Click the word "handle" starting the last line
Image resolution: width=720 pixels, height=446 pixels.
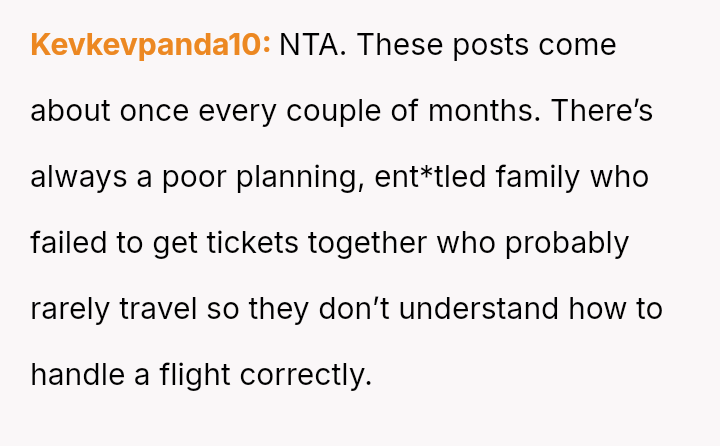pyautogui.click(x=78, y=375)
